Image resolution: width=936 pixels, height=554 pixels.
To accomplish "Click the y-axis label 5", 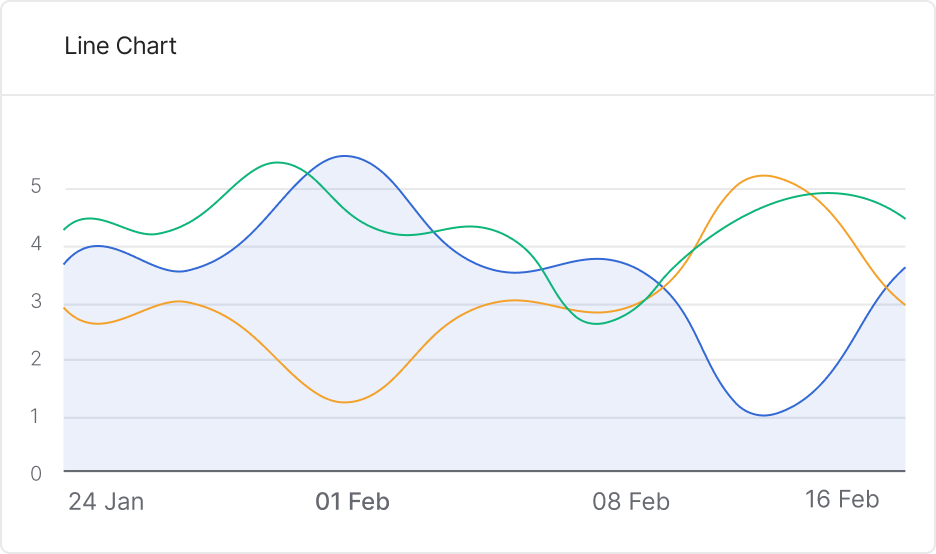I will [36, 187].
